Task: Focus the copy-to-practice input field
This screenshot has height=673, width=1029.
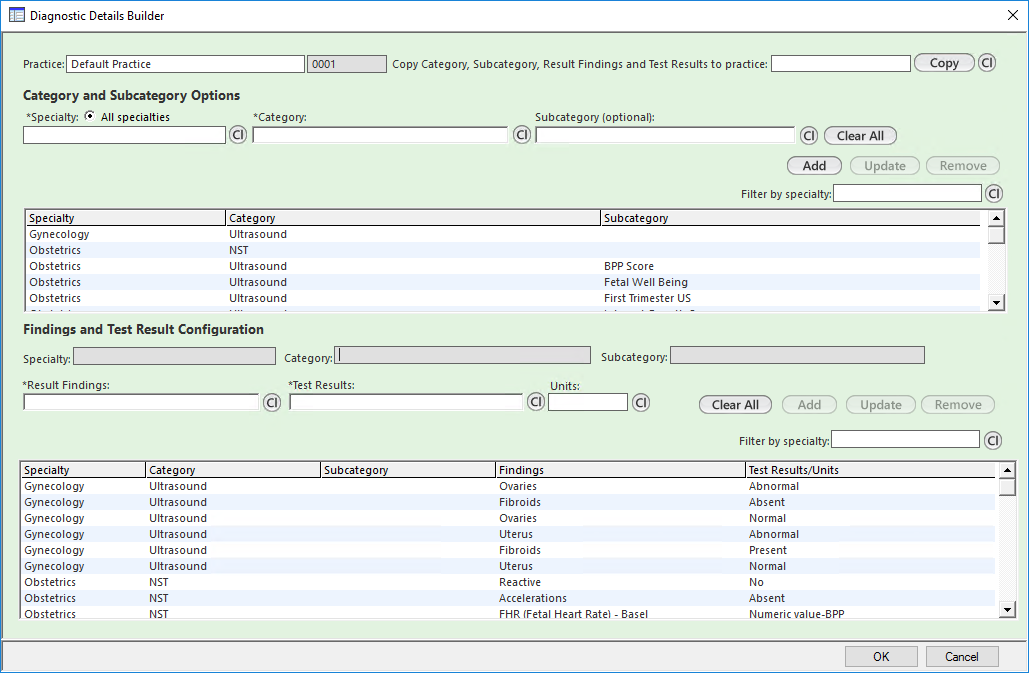Action: tap(841, 64)
